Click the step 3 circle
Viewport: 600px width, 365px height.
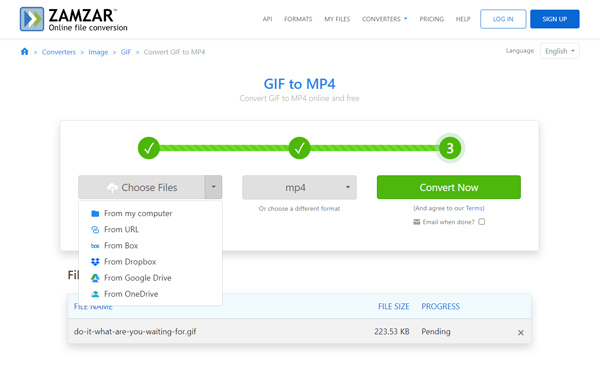[x=450, y=148]
